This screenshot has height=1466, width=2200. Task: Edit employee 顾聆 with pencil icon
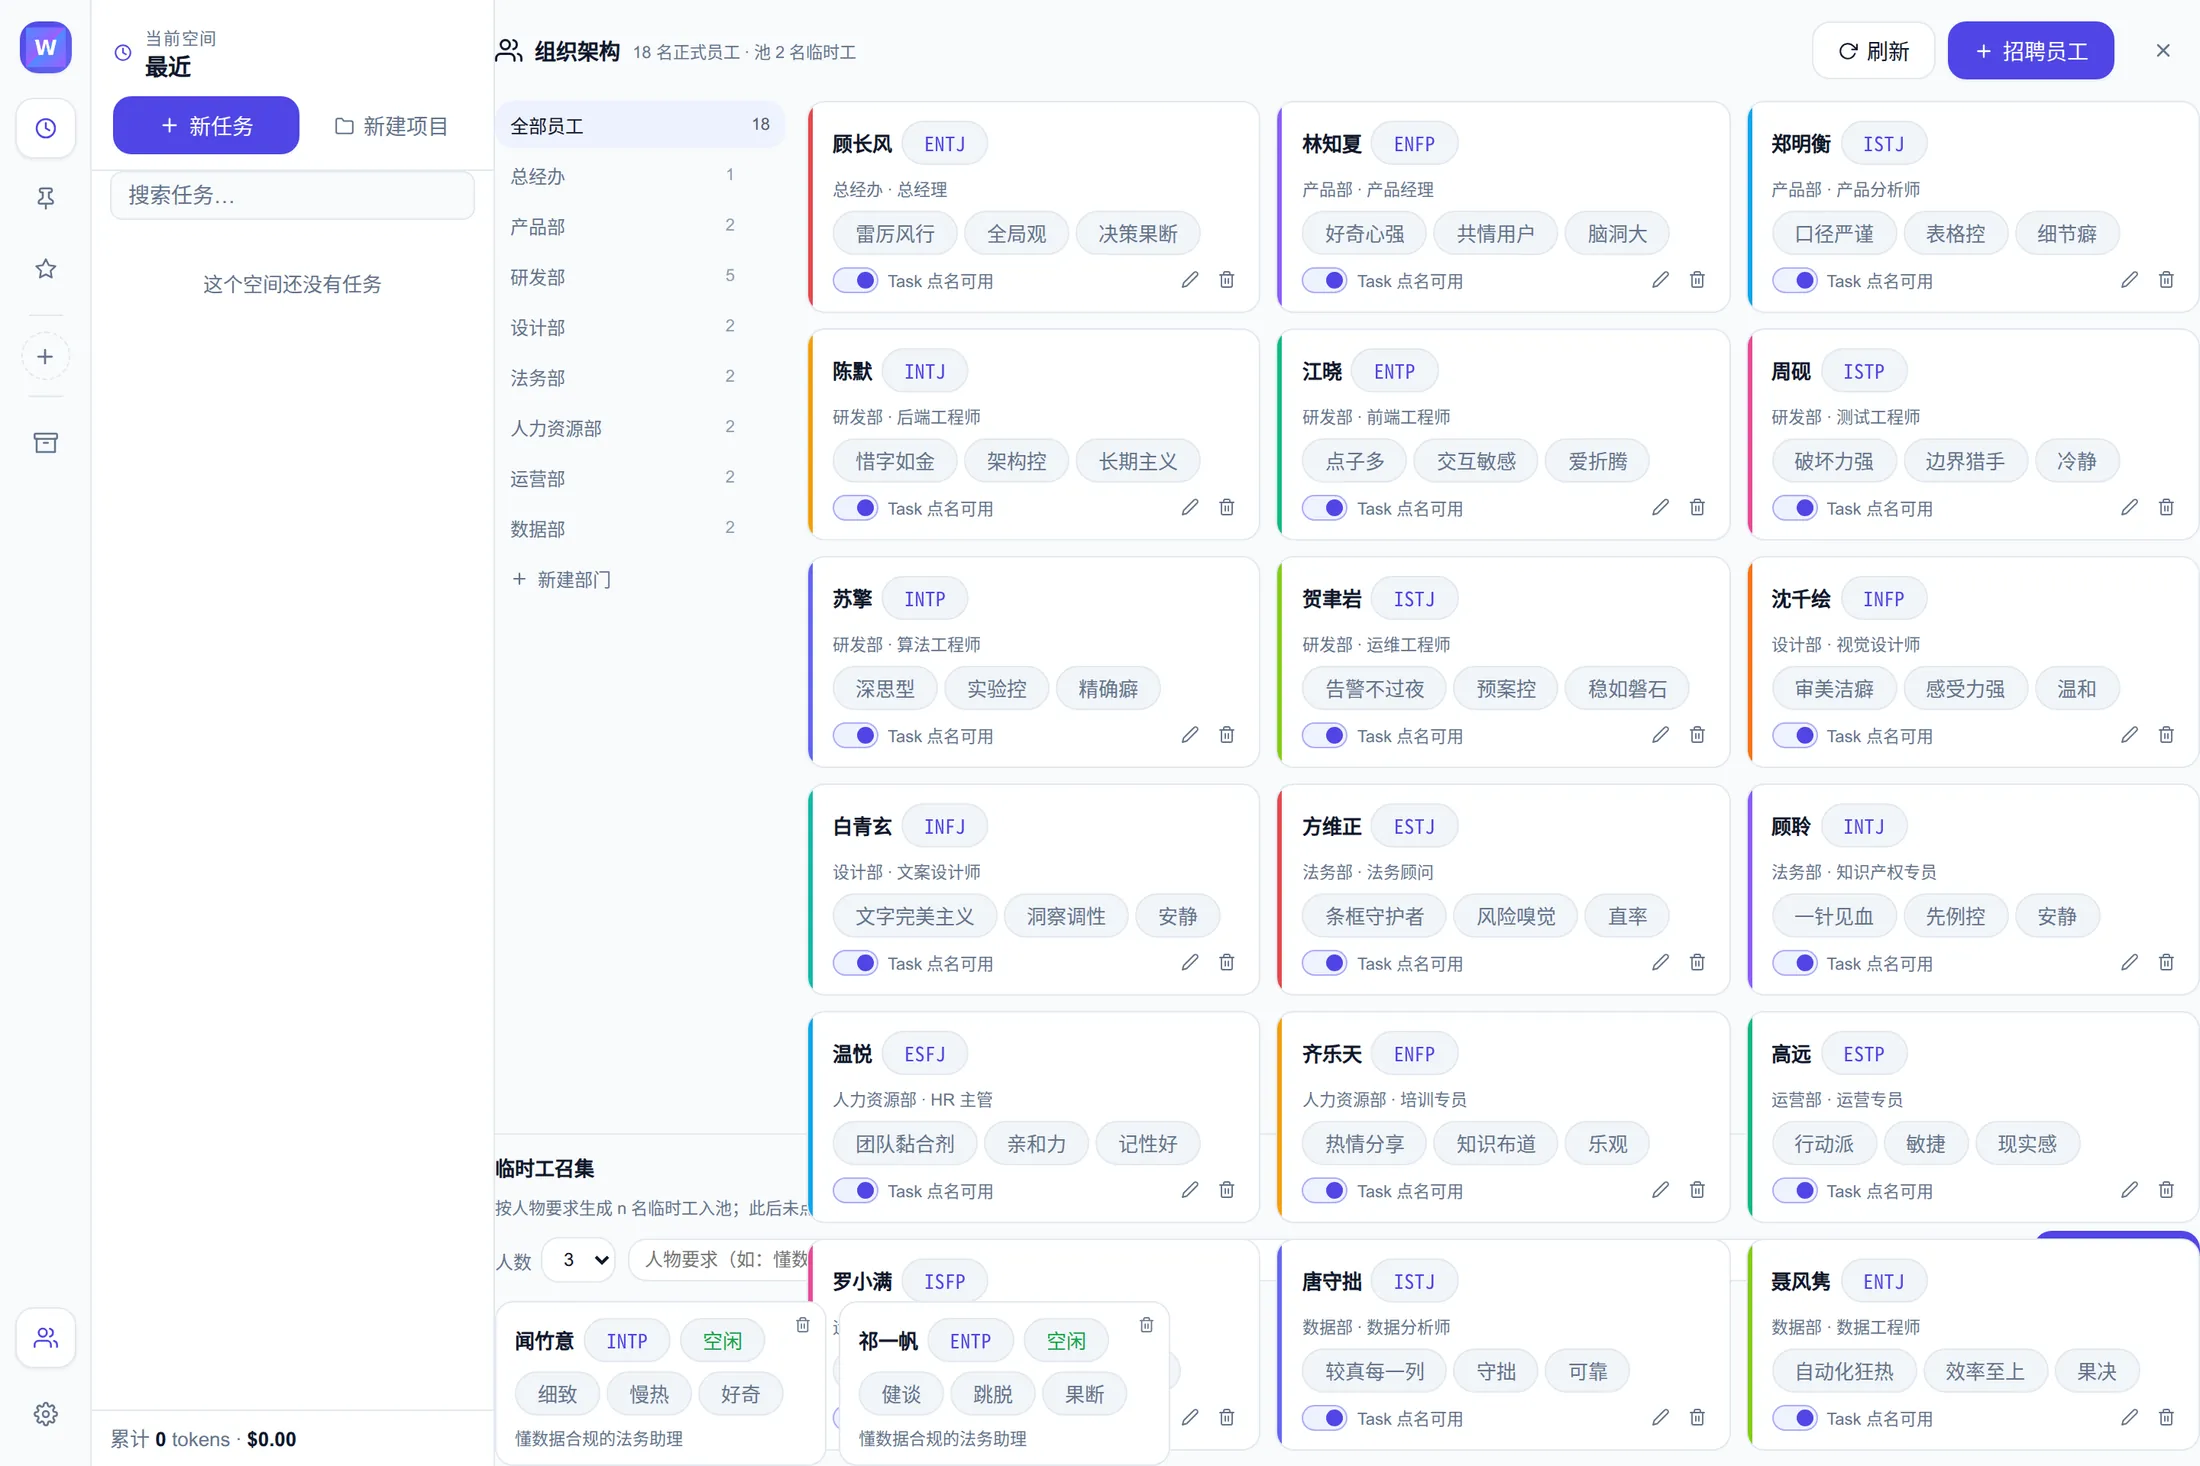2129,963
